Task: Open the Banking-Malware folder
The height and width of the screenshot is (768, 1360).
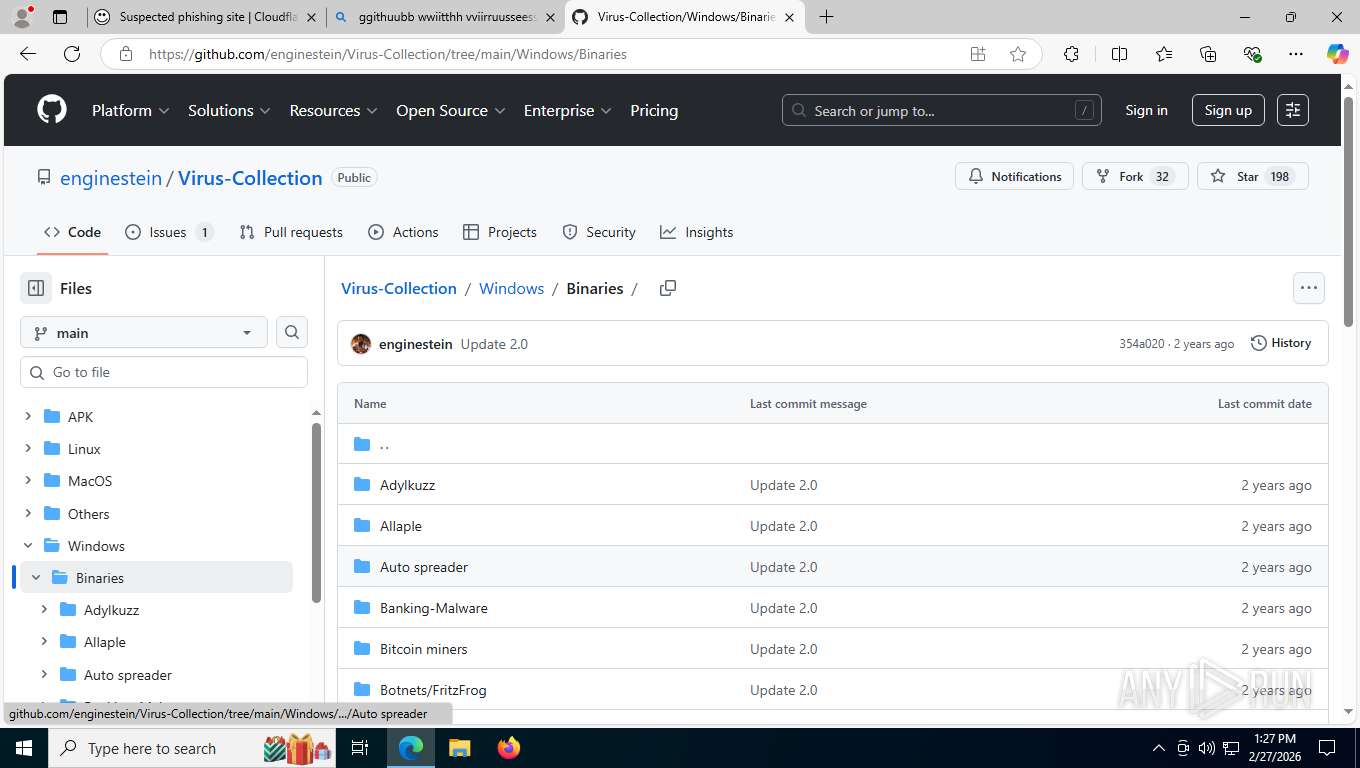Action: click(433, 608)
